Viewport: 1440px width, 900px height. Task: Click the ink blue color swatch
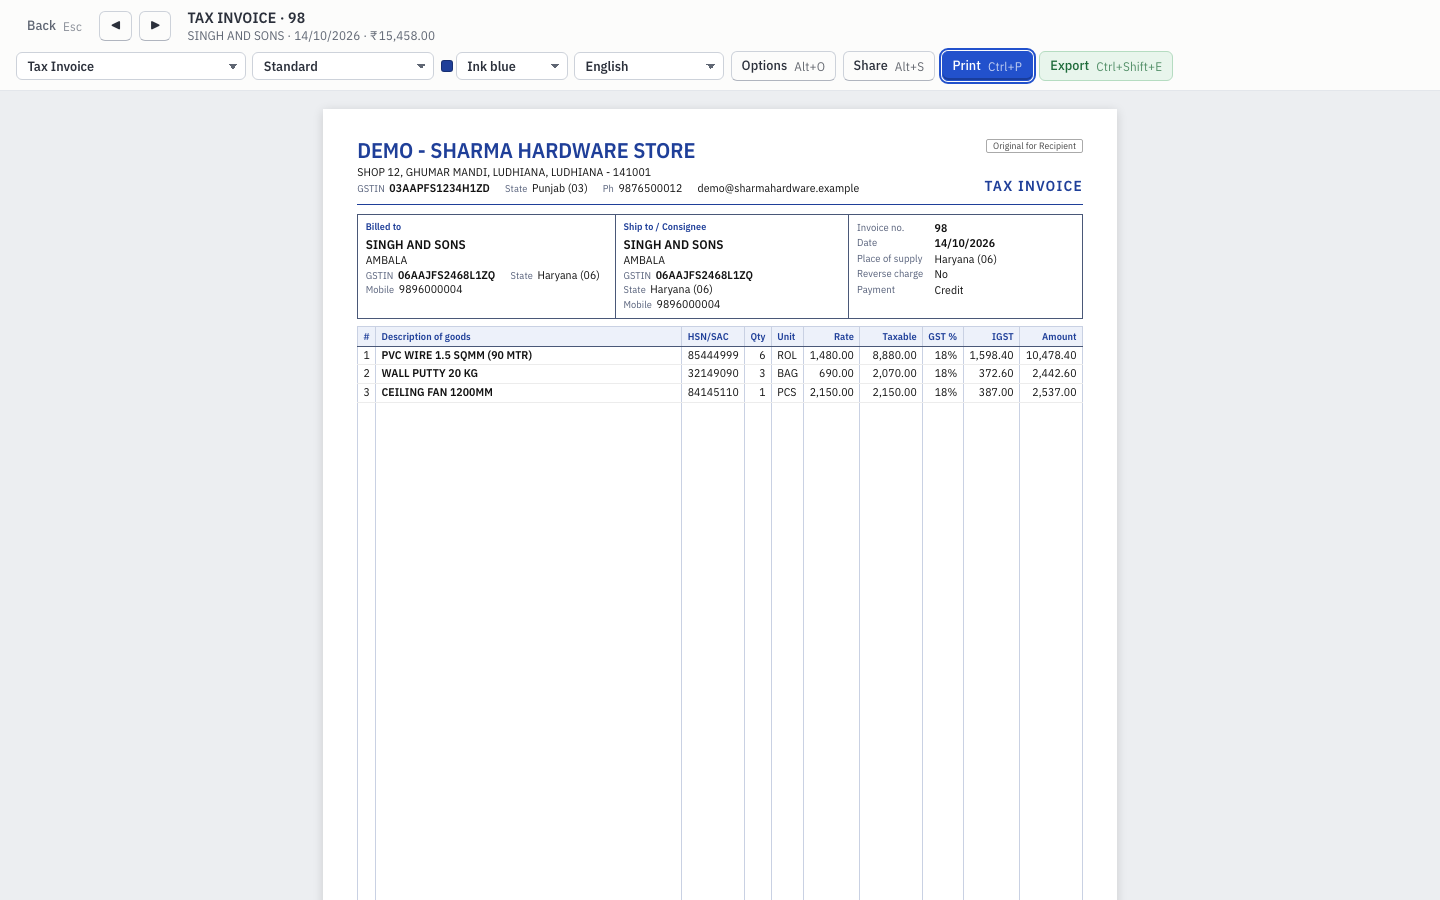pyautogui.click(x=447, y=66)
